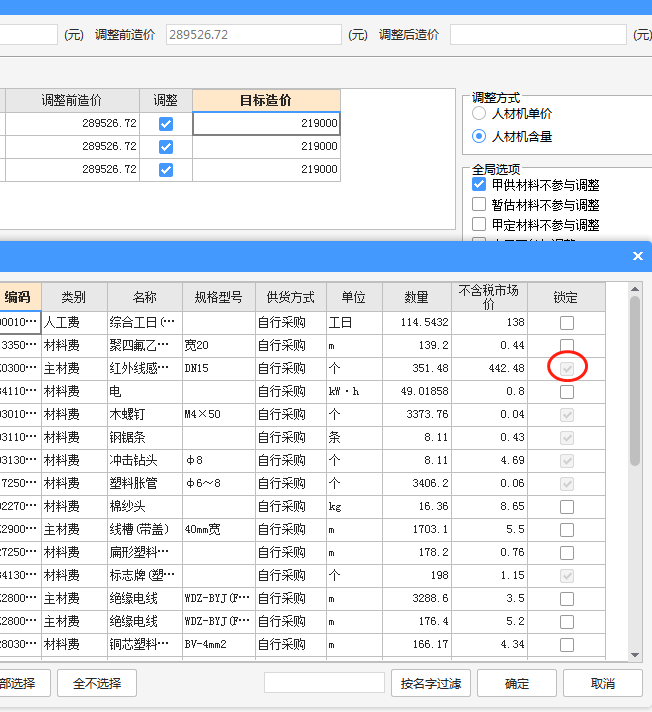Toggle lock checkbox for 铜芯塑料 row
This screenshot has width=652, height=712.
[567, 644]
